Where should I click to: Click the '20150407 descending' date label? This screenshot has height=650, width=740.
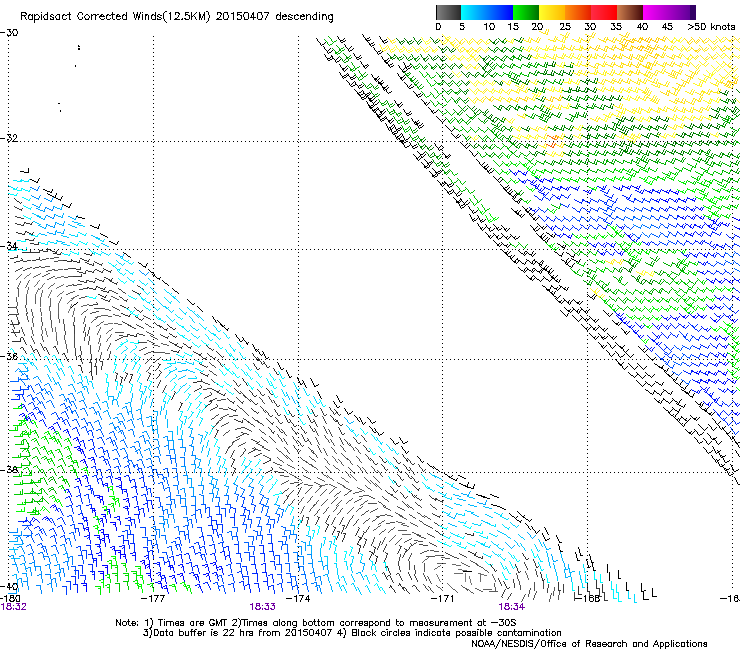pyautogui.click(x=274, y=17)
